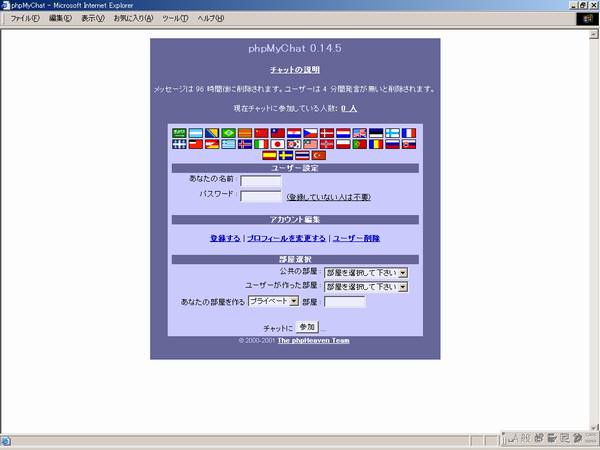The height and width of the screenshot is (450, 600).
Task: Click the ユーザー削除 link
Action: 356,238
